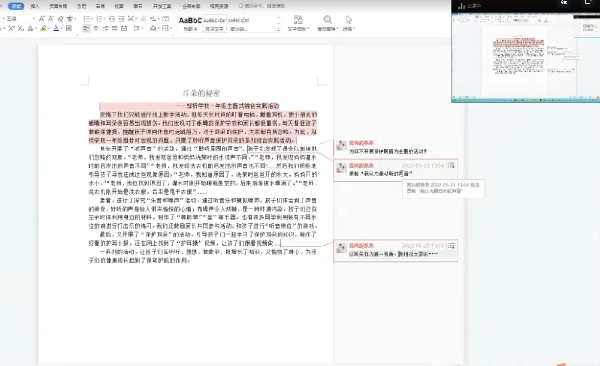
Task: Select the bottom comment in the margin
Action: click(396, 250)
